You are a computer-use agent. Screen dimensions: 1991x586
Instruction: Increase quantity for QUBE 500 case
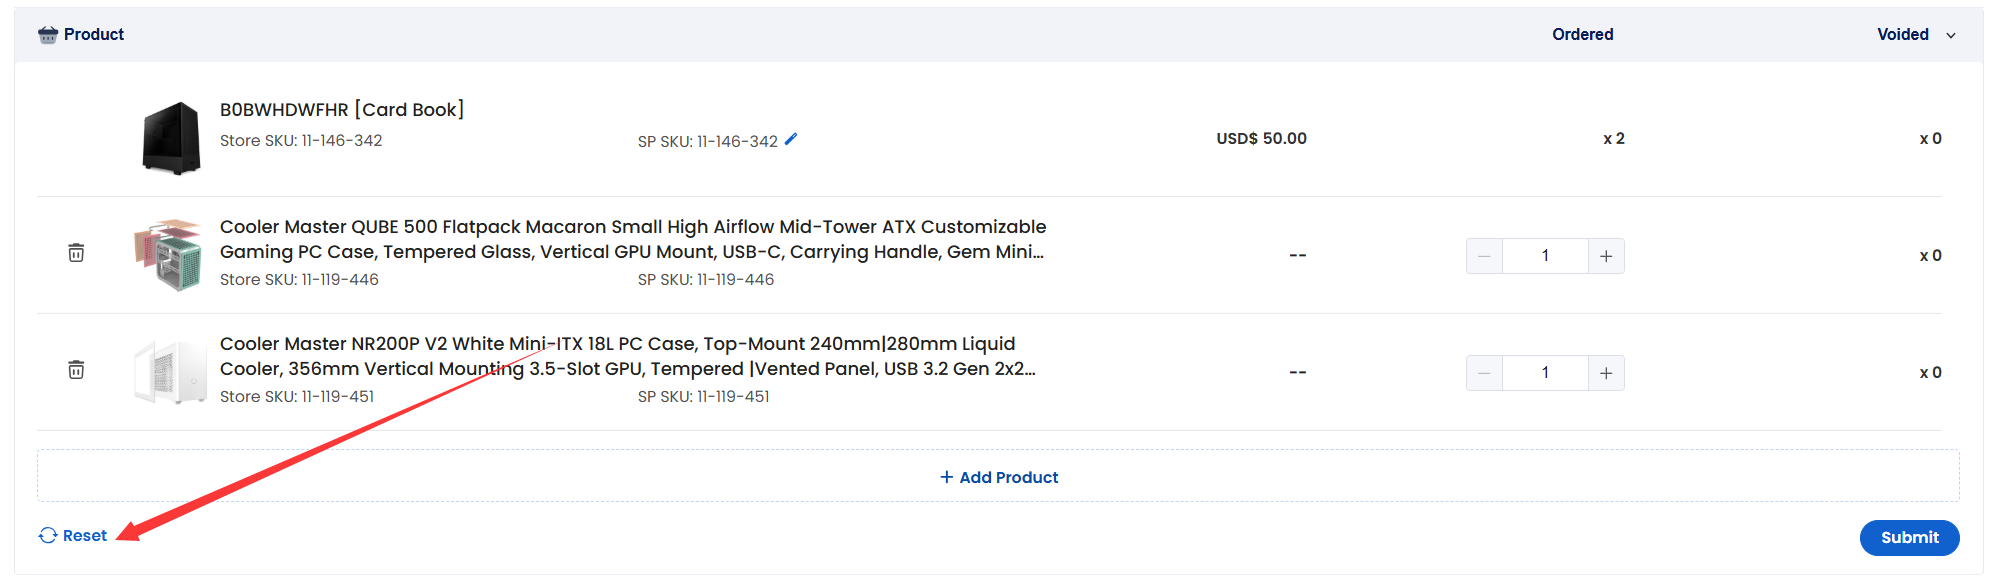[x=1606, y=256]
